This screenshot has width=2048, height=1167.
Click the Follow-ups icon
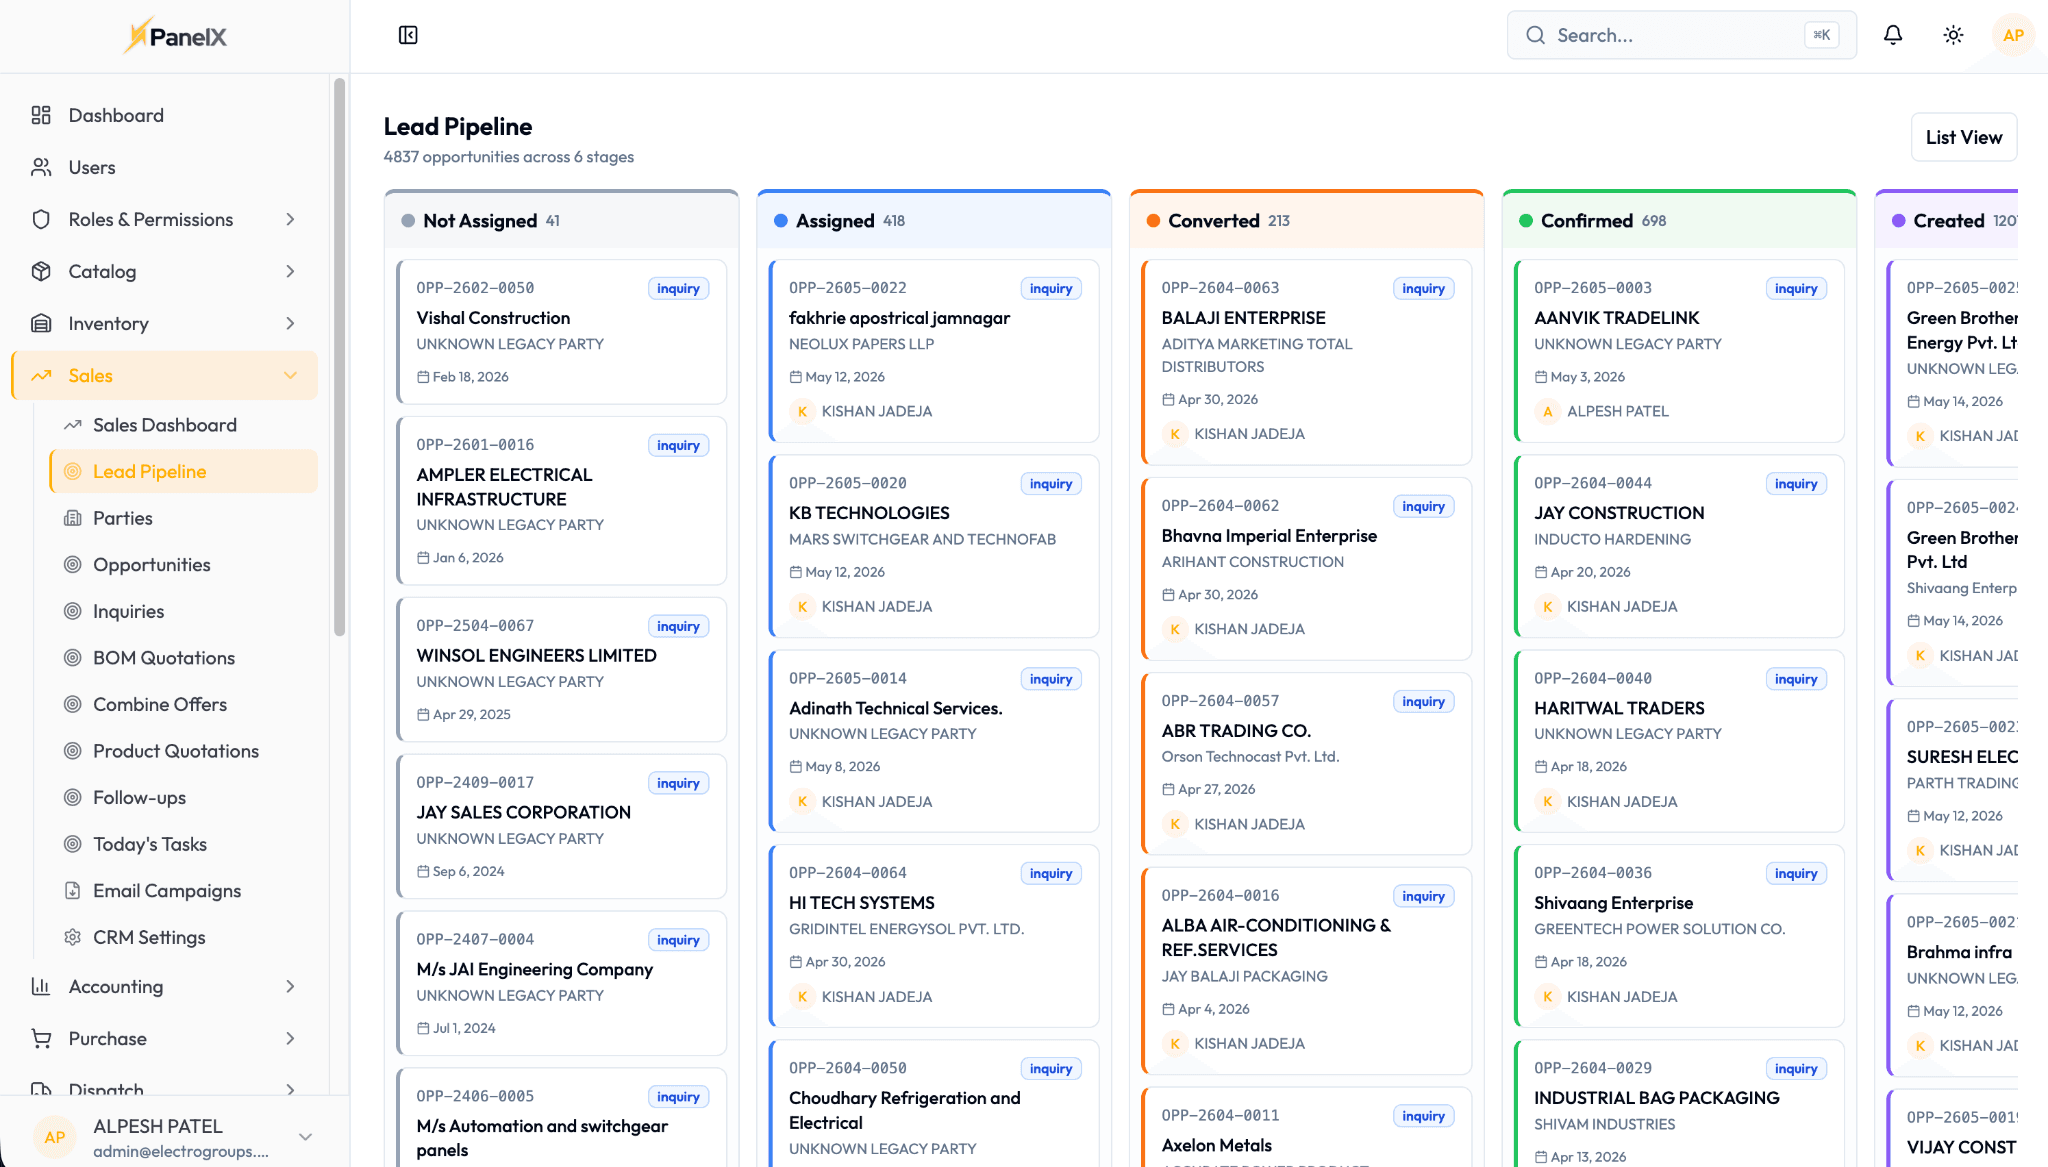tap(73, 797)
